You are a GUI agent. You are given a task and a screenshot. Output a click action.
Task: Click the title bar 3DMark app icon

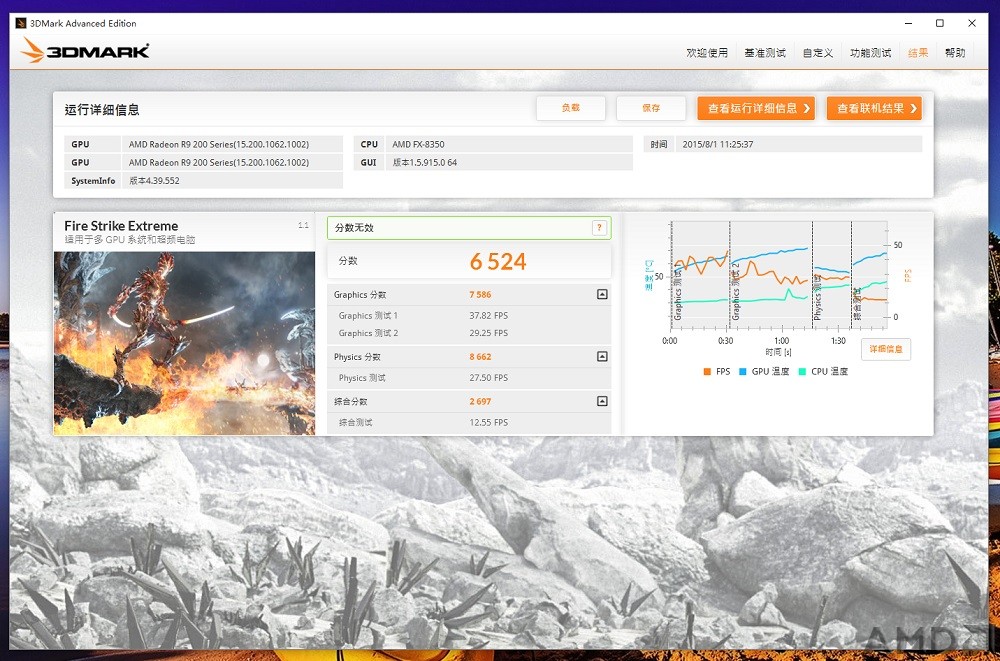click(x=21, y=23)
